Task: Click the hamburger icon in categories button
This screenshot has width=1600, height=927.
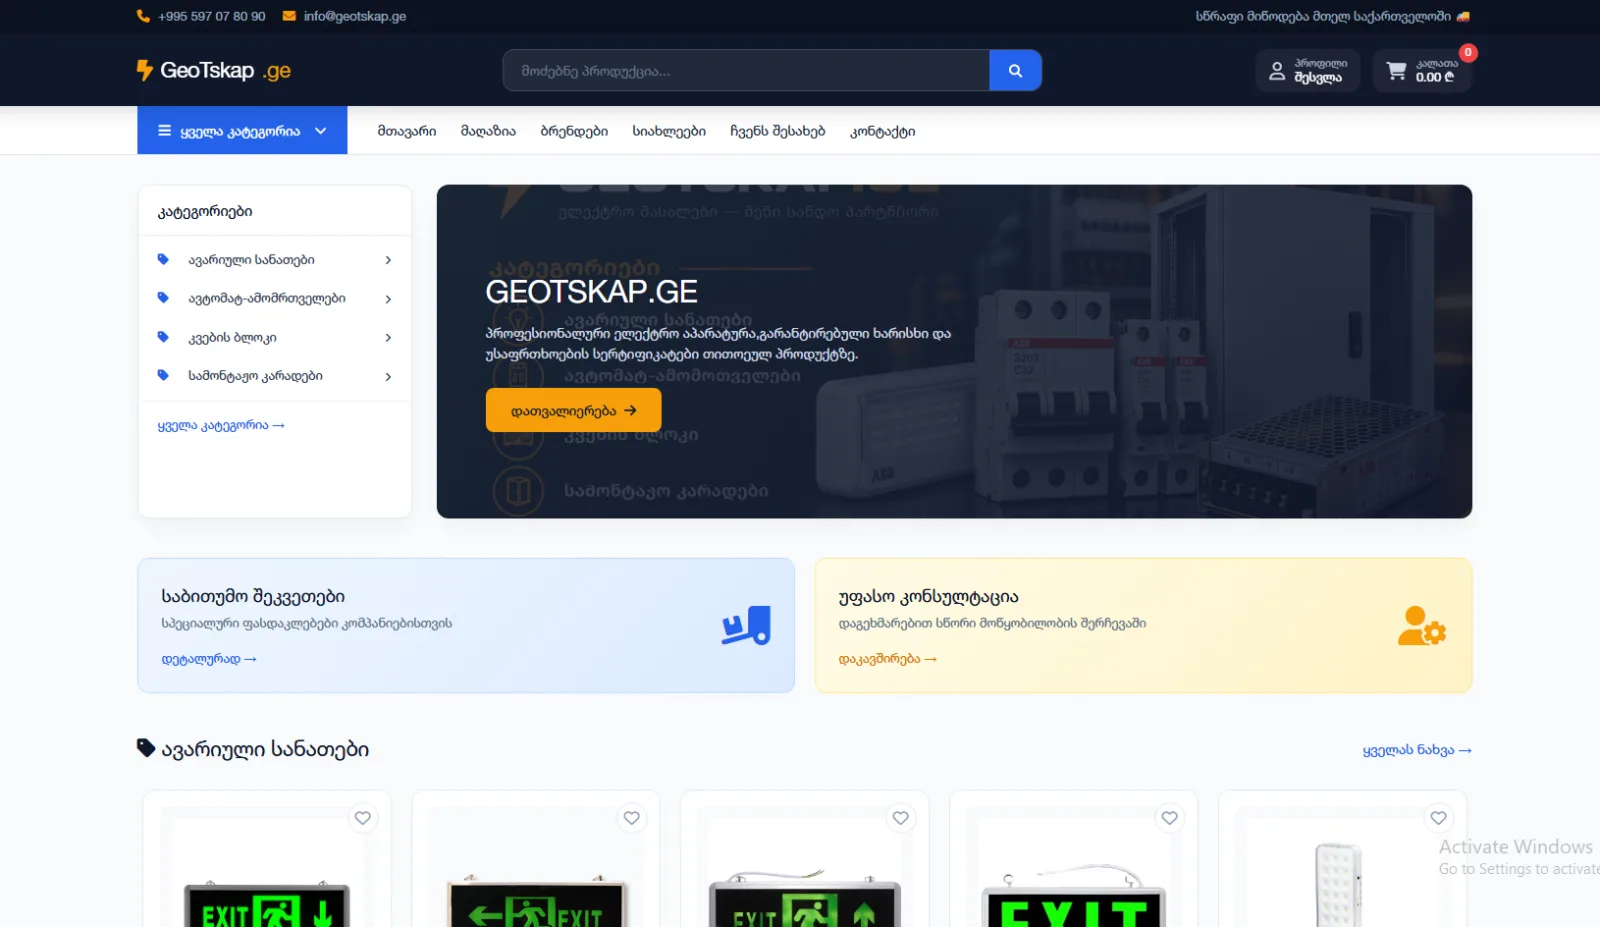Action: pos(164,131)
